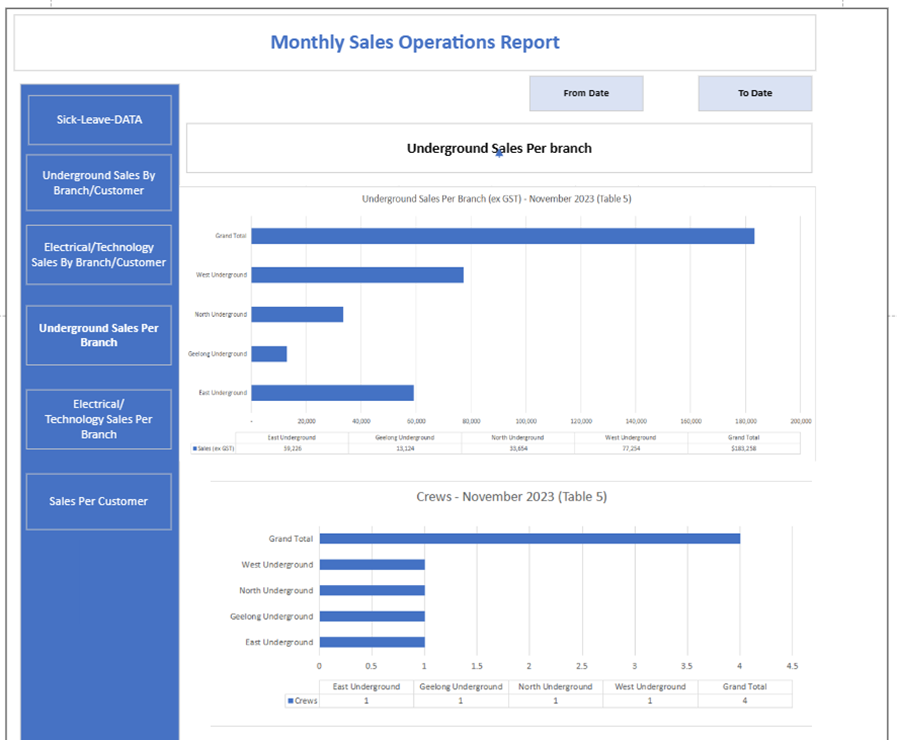The width and height of the screenshot is (897, 740).
Task: Click the Crews legend color marker
Action: (x=291, y=701)
